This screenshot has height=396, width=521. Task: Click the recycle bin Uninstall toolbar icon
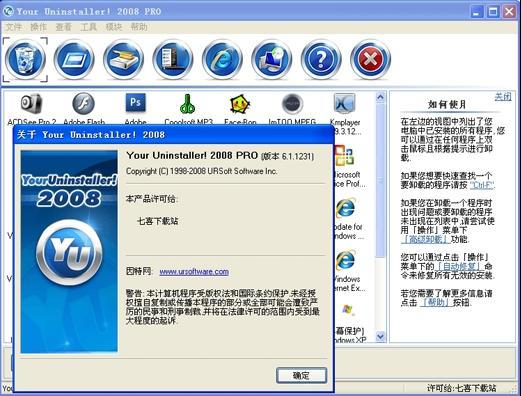coord(25,59)
